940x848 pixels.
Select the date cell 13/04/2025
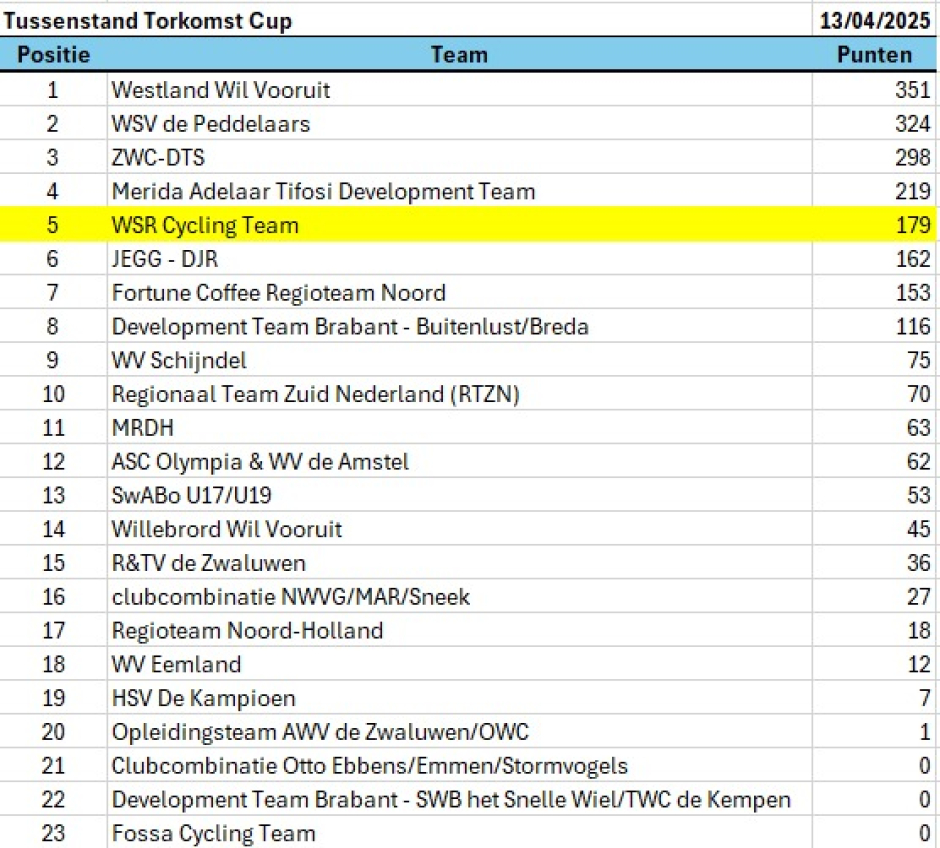(x=875, y=21)
